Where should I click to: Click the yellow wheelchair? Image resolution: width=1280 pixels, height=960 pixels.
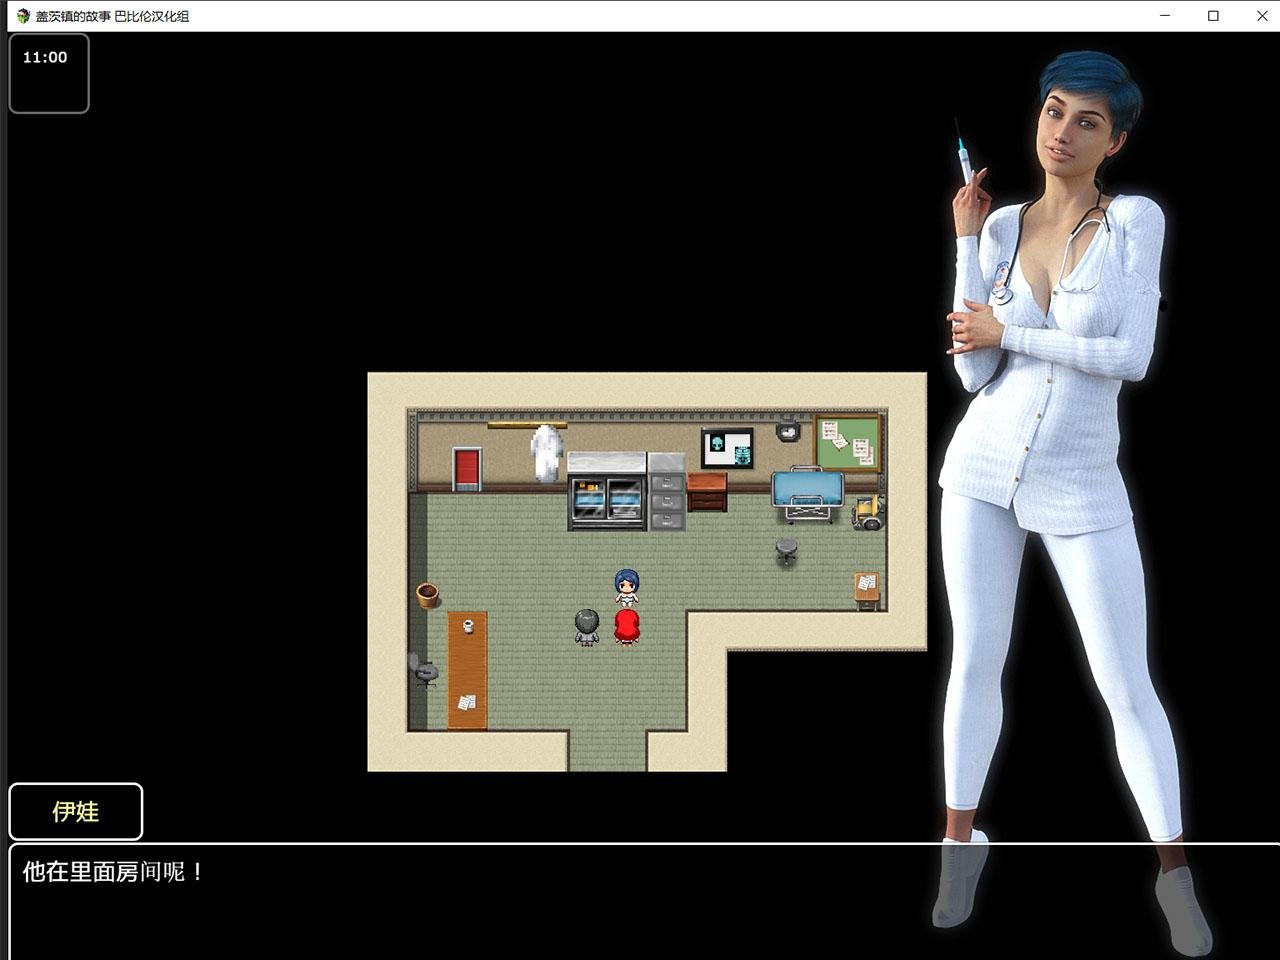867,511
